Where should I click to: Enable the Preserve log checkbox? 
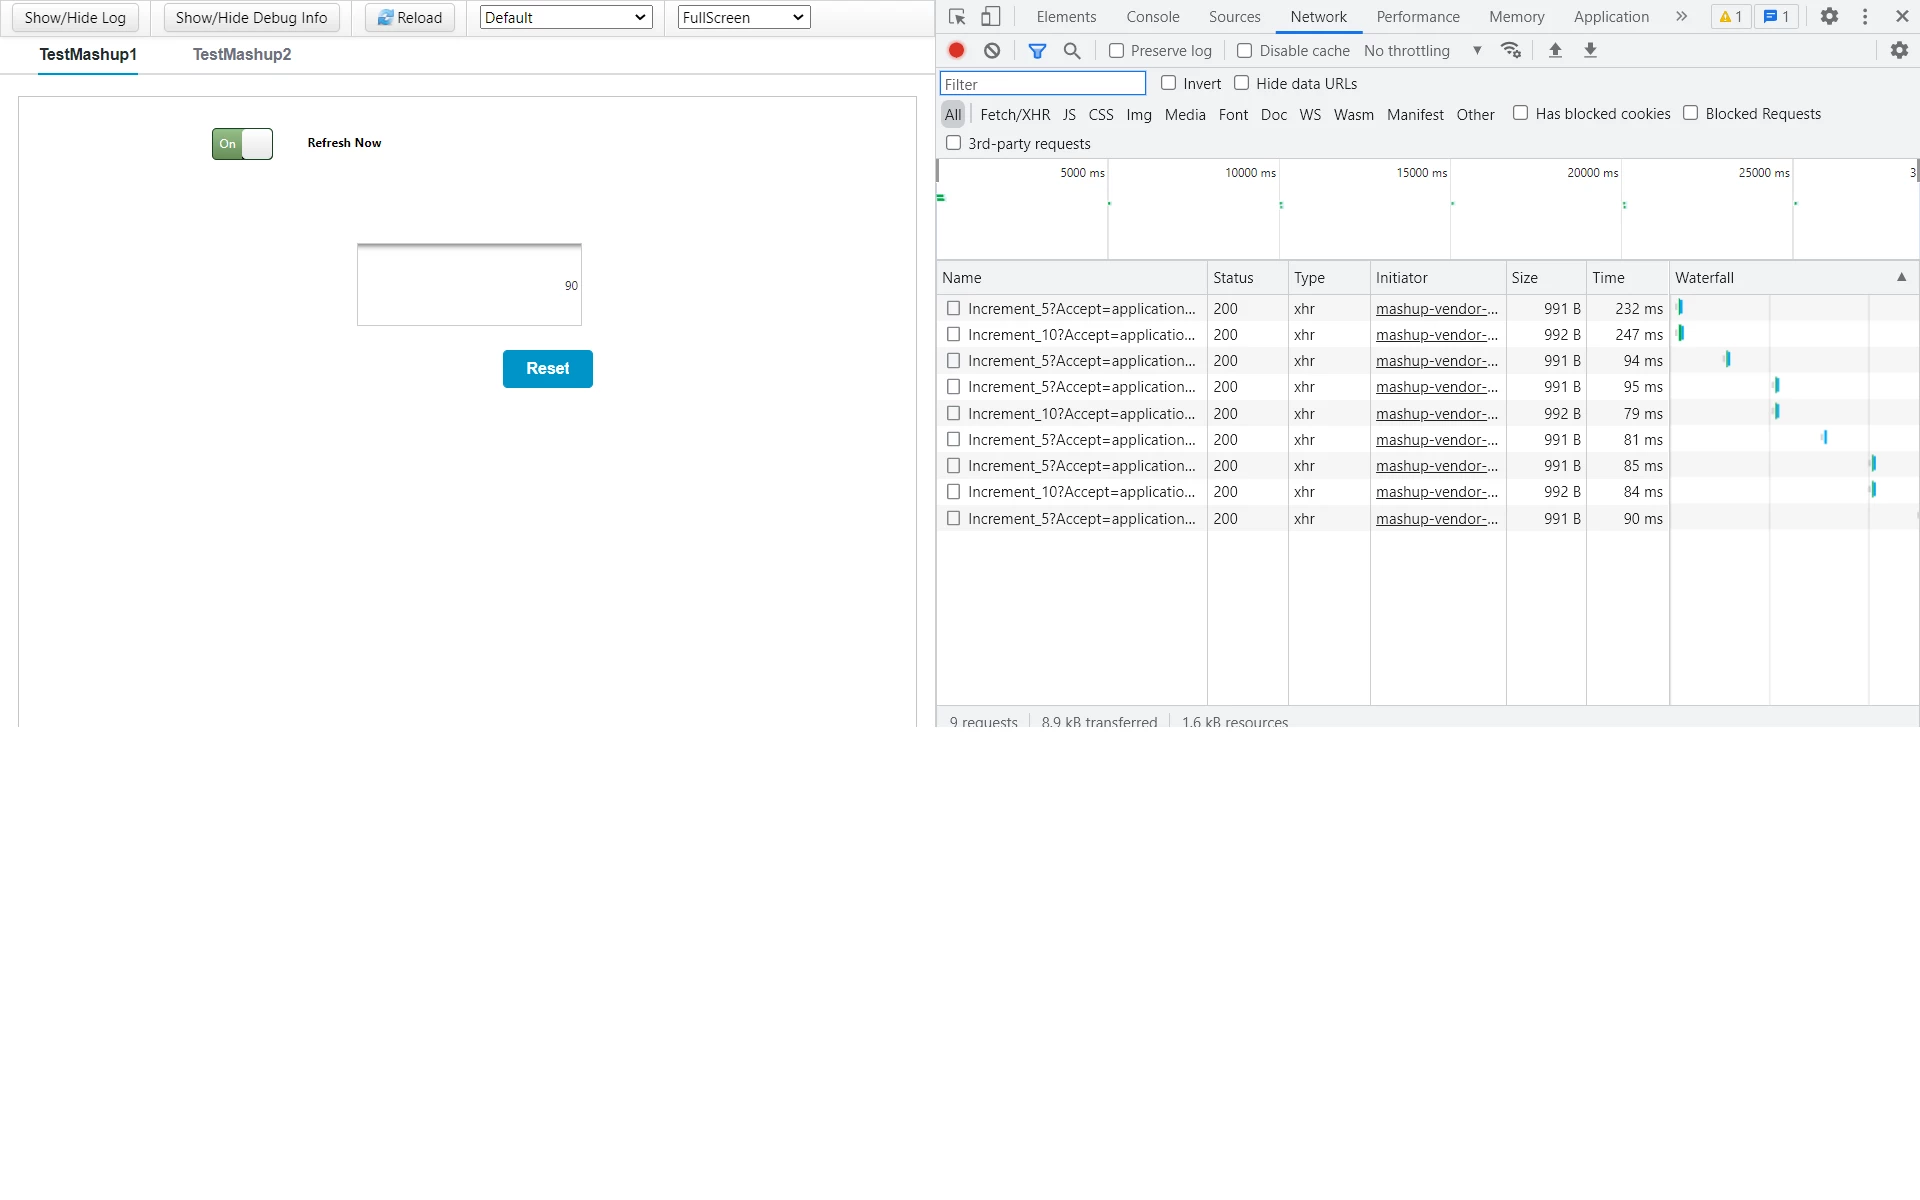[x=1117, y=50]
